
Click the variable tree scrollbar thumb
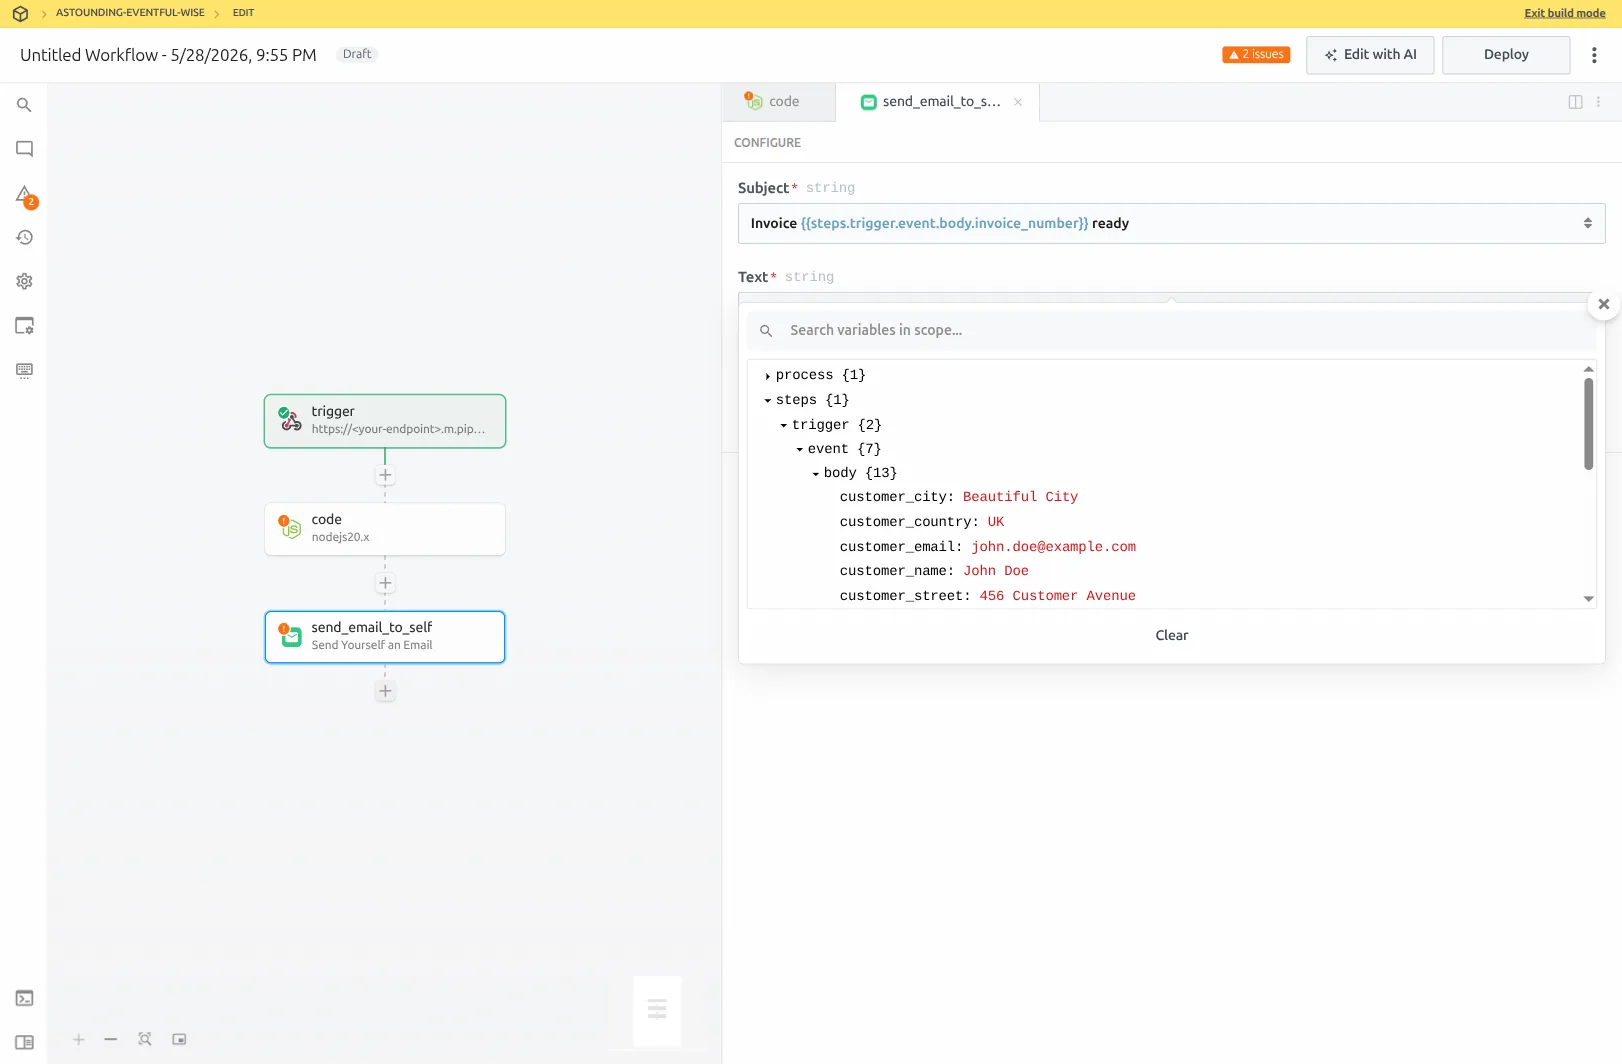click(x=1588, y=424)
